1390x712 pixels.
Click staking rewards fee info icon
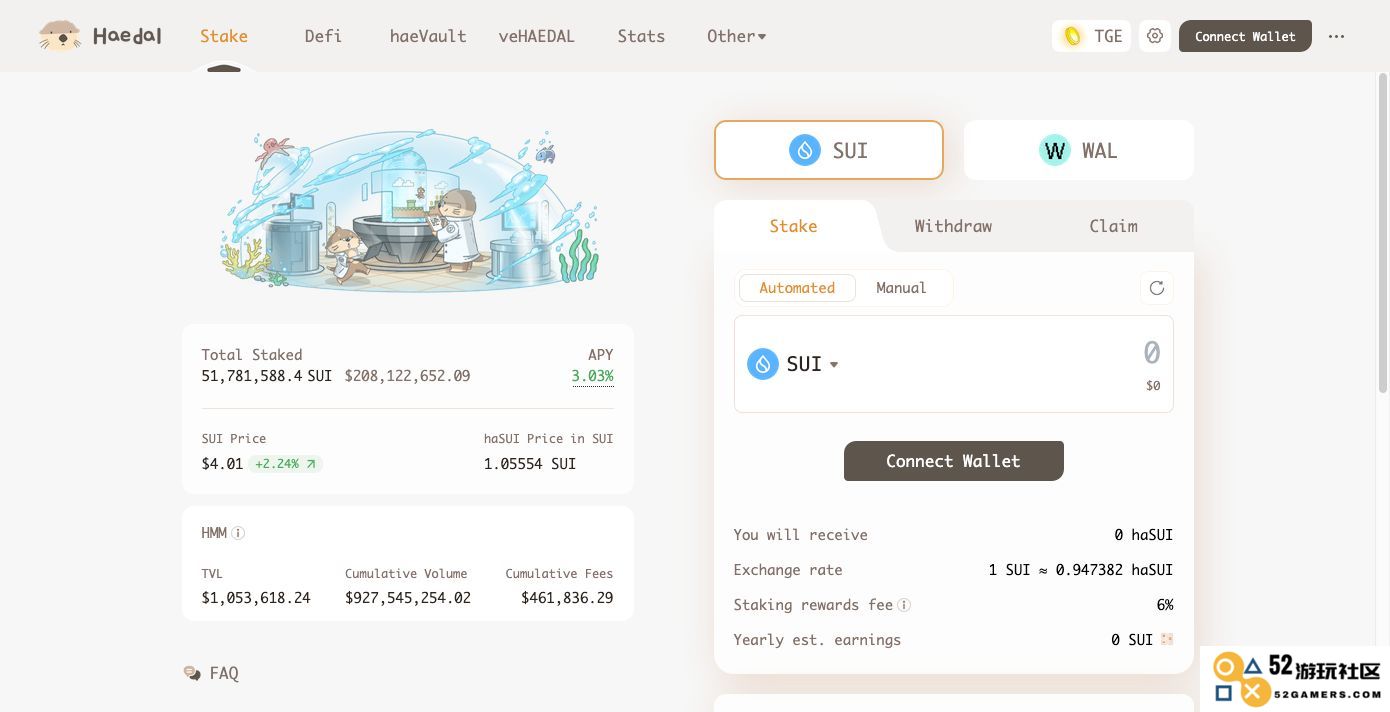(x=904, y=605)
